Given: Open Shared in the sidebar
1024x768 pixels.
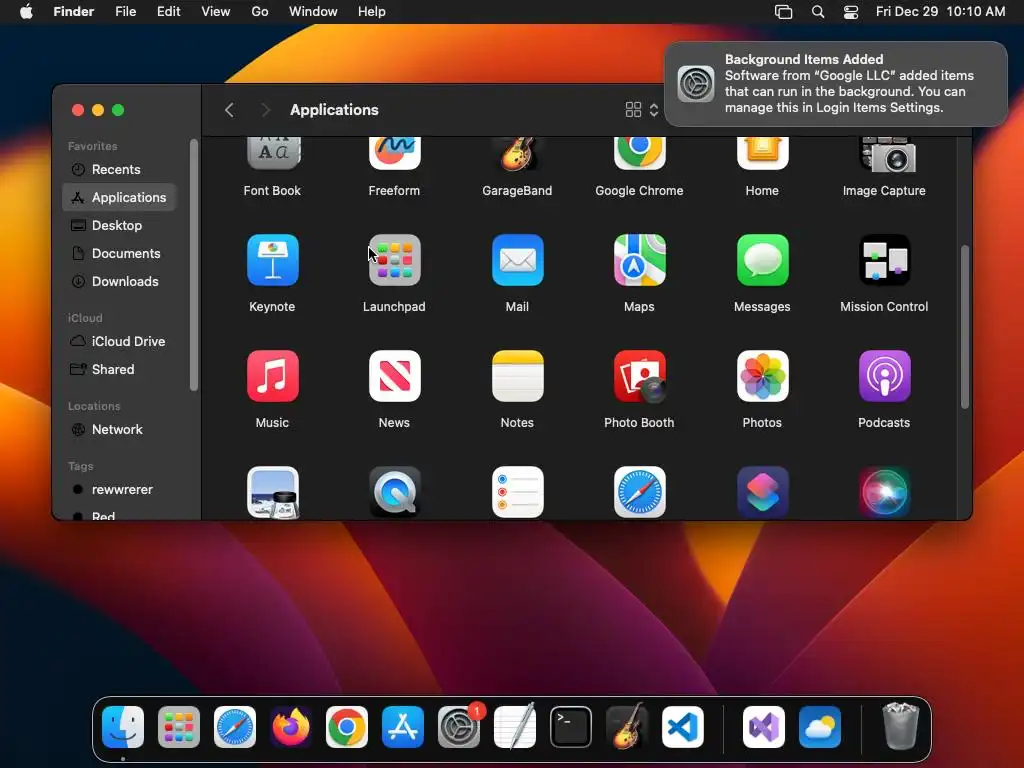Looking at the screenshot, I should (x=119, y=370).
